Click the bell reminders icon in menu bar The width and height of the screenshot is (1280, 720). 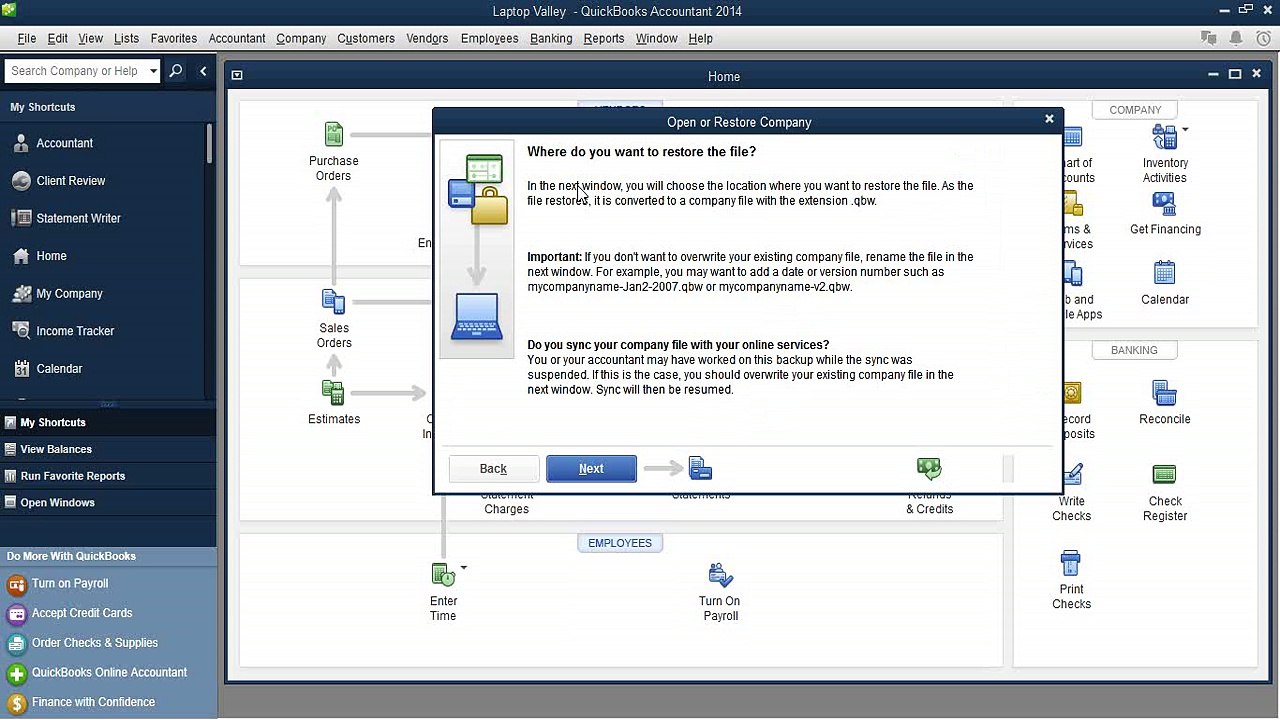click(1236, 38)
